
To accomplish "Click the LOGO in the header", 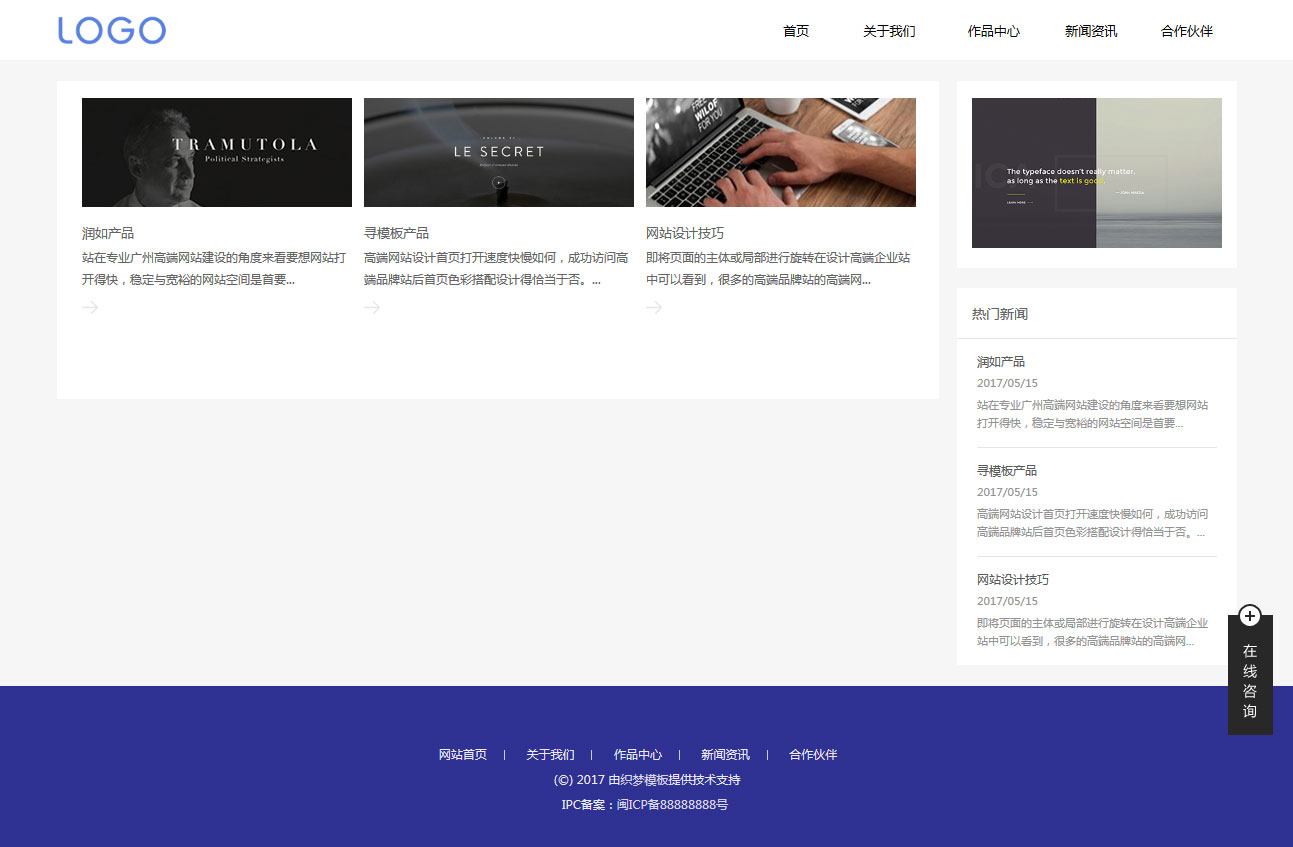I will pyautogui.click(x=111, y=30).
